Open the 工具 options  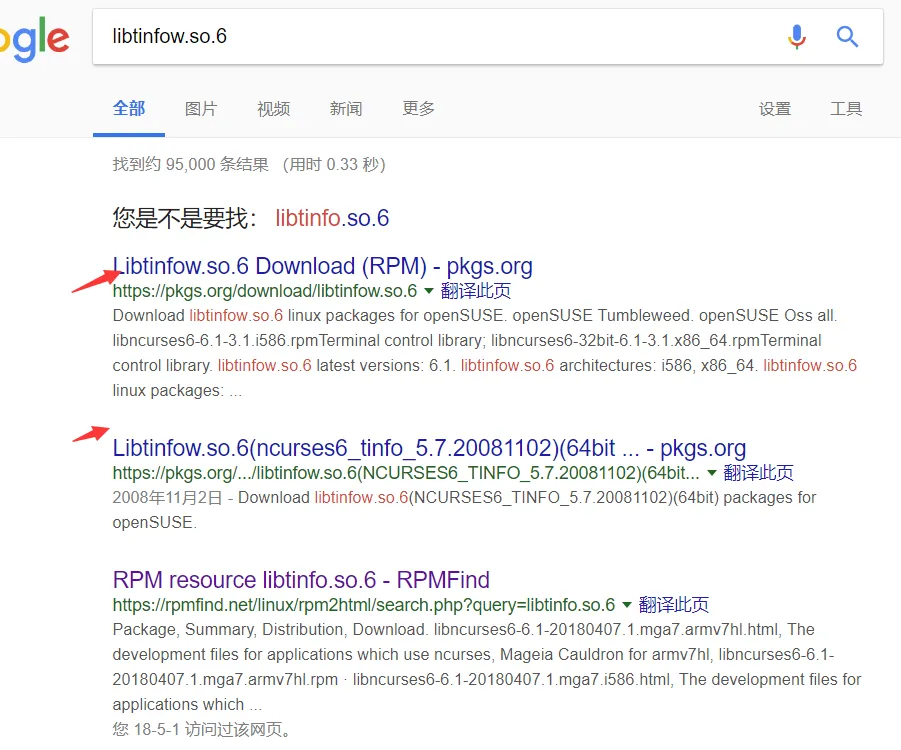(846, 108)
